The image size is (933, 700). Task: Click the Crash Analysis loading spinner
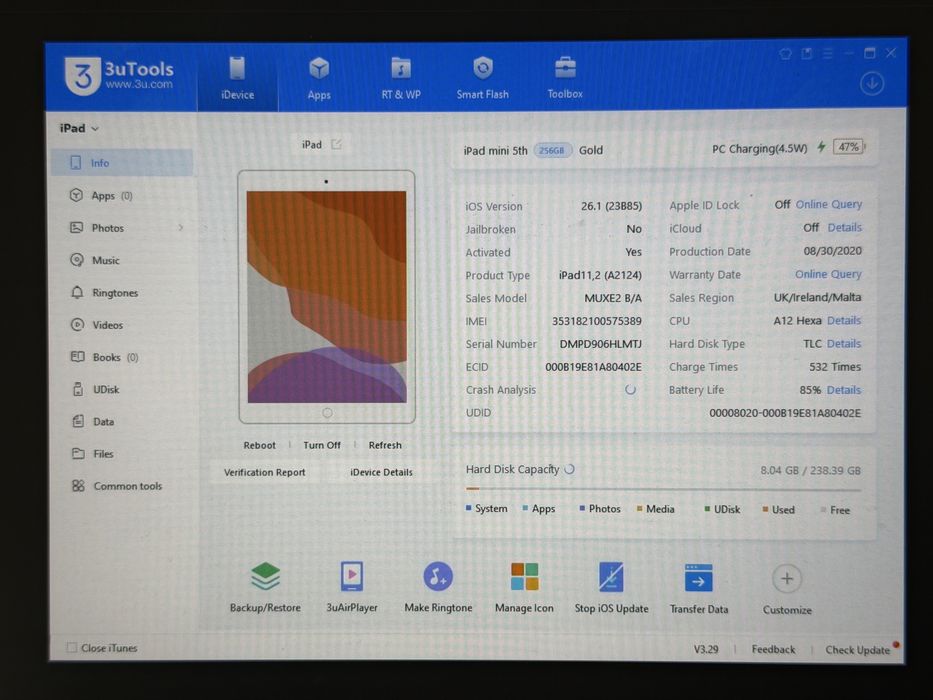[x=630, y=390]
